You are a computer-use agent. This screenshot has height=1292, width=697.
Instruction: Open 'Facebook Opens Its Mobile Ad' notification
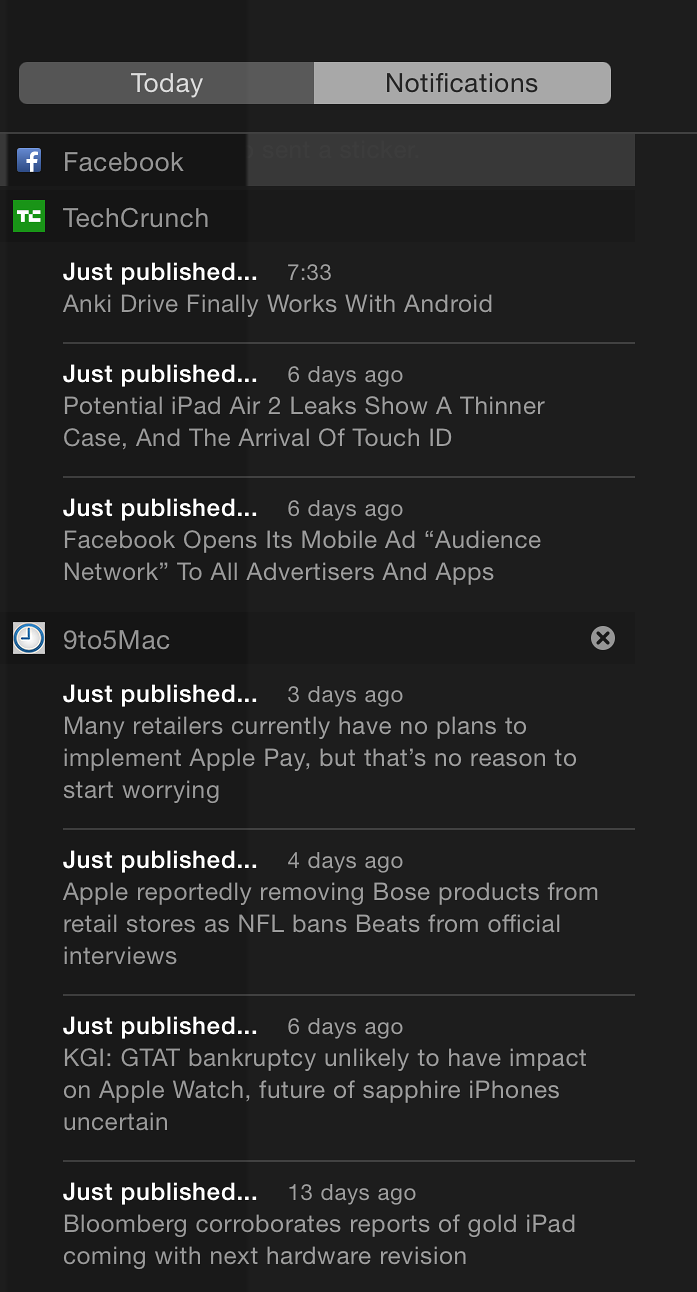(349, 542)
